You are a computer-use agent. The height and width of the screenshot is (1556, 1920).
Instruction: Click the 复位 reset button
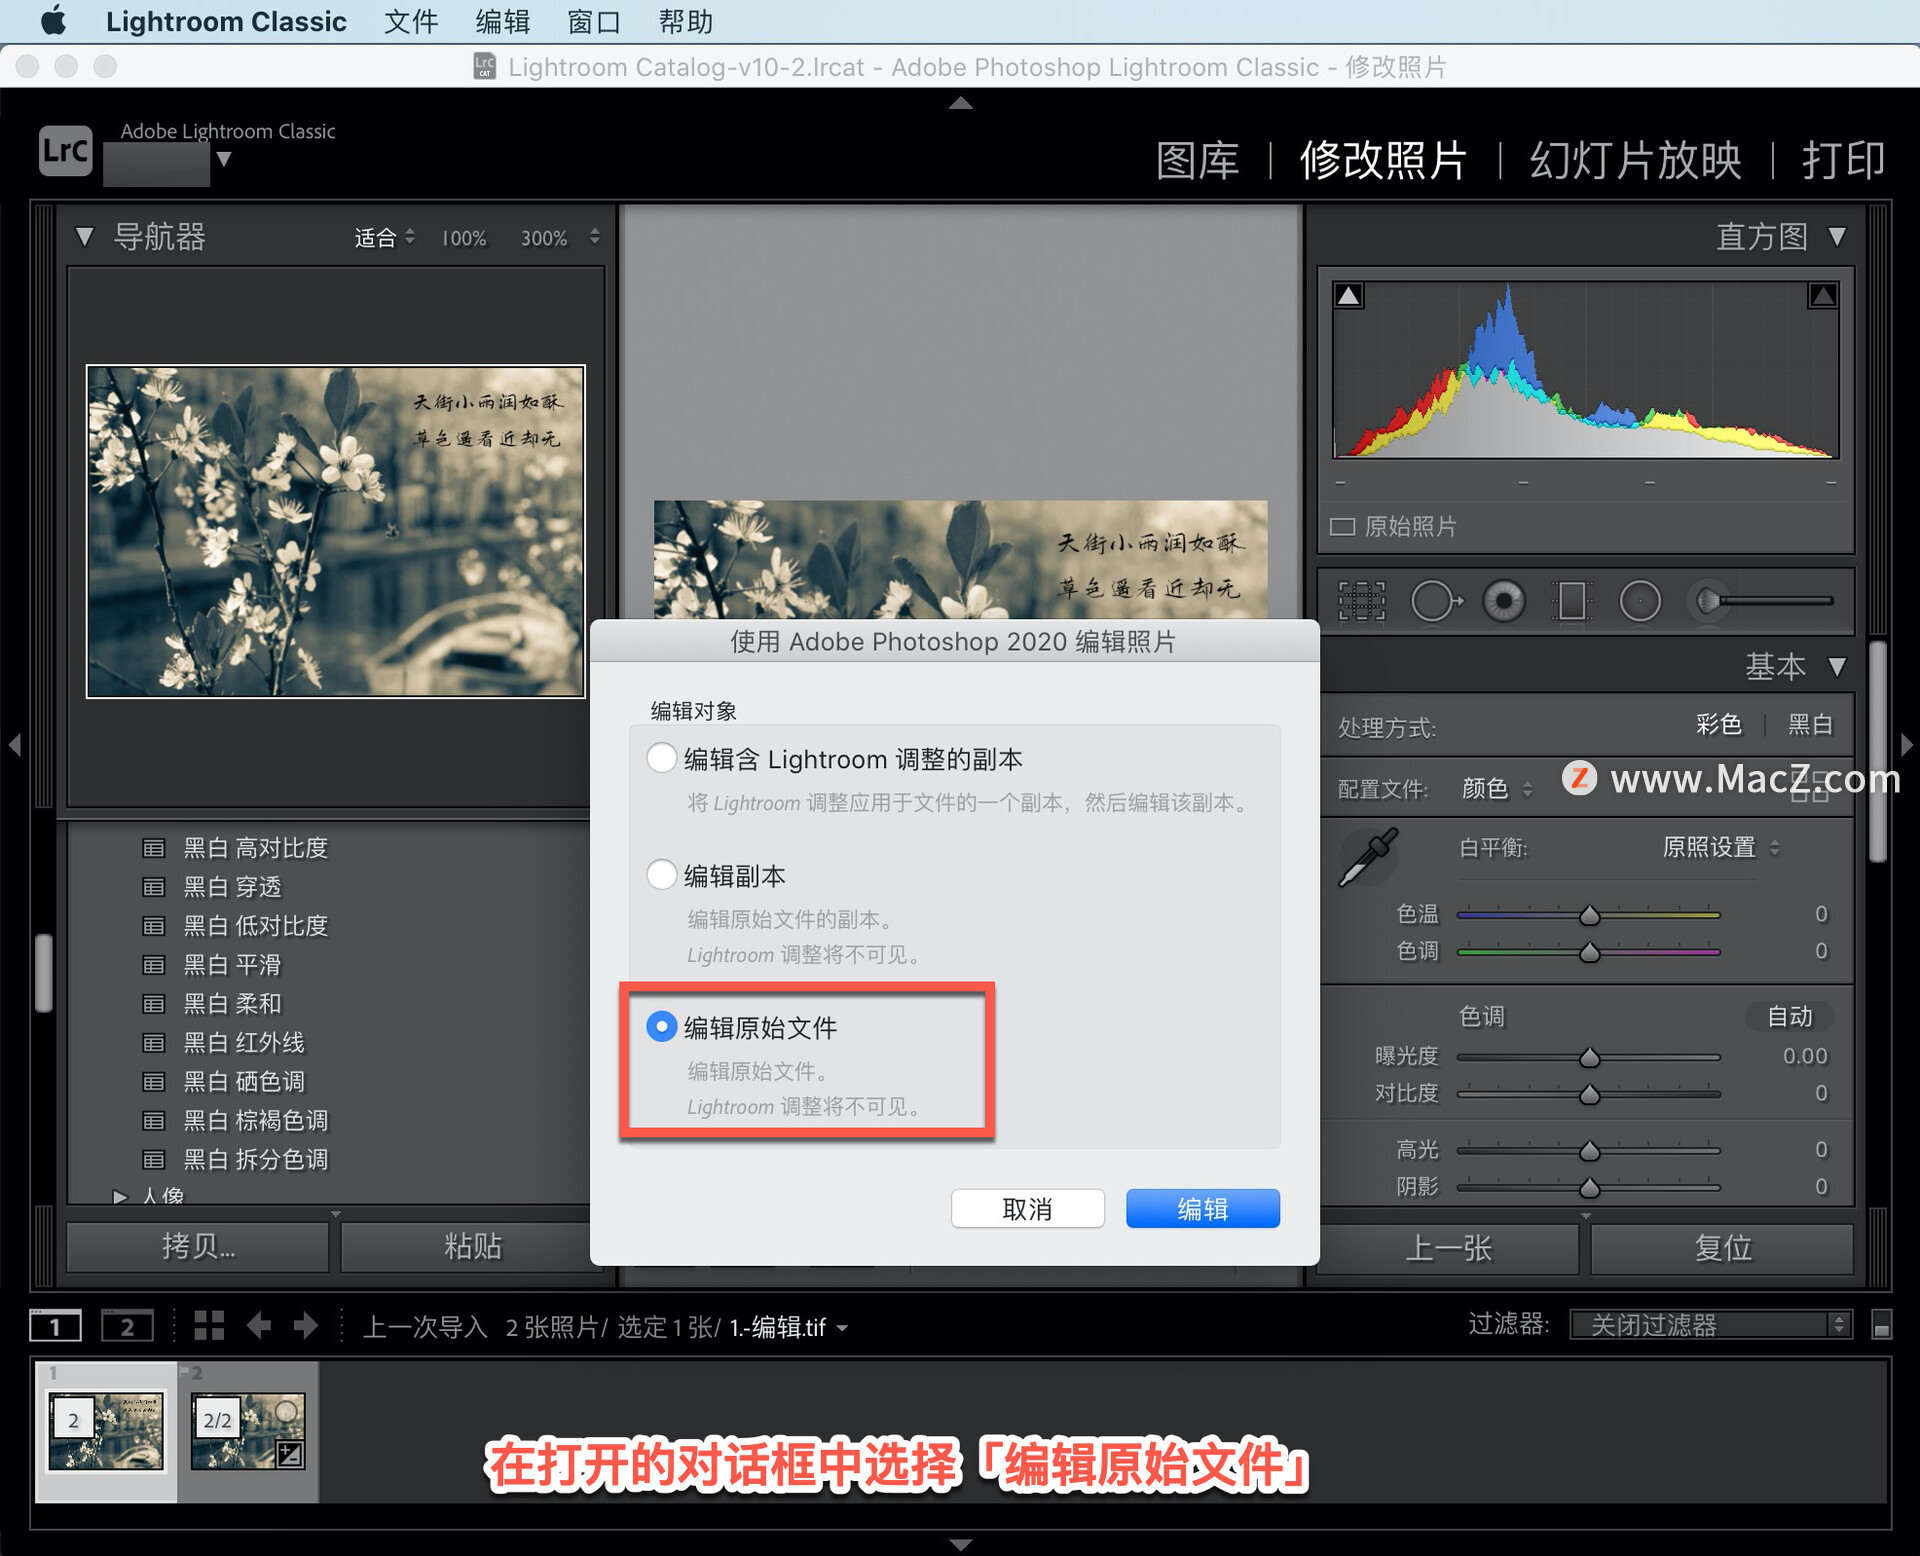(x=1722, y=1248)
